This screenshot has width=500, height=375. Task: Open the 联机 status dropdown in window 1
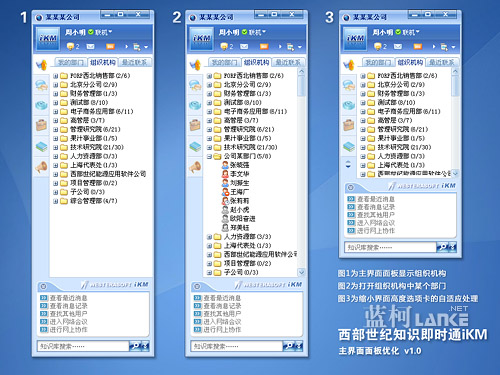tap(104, 32)
